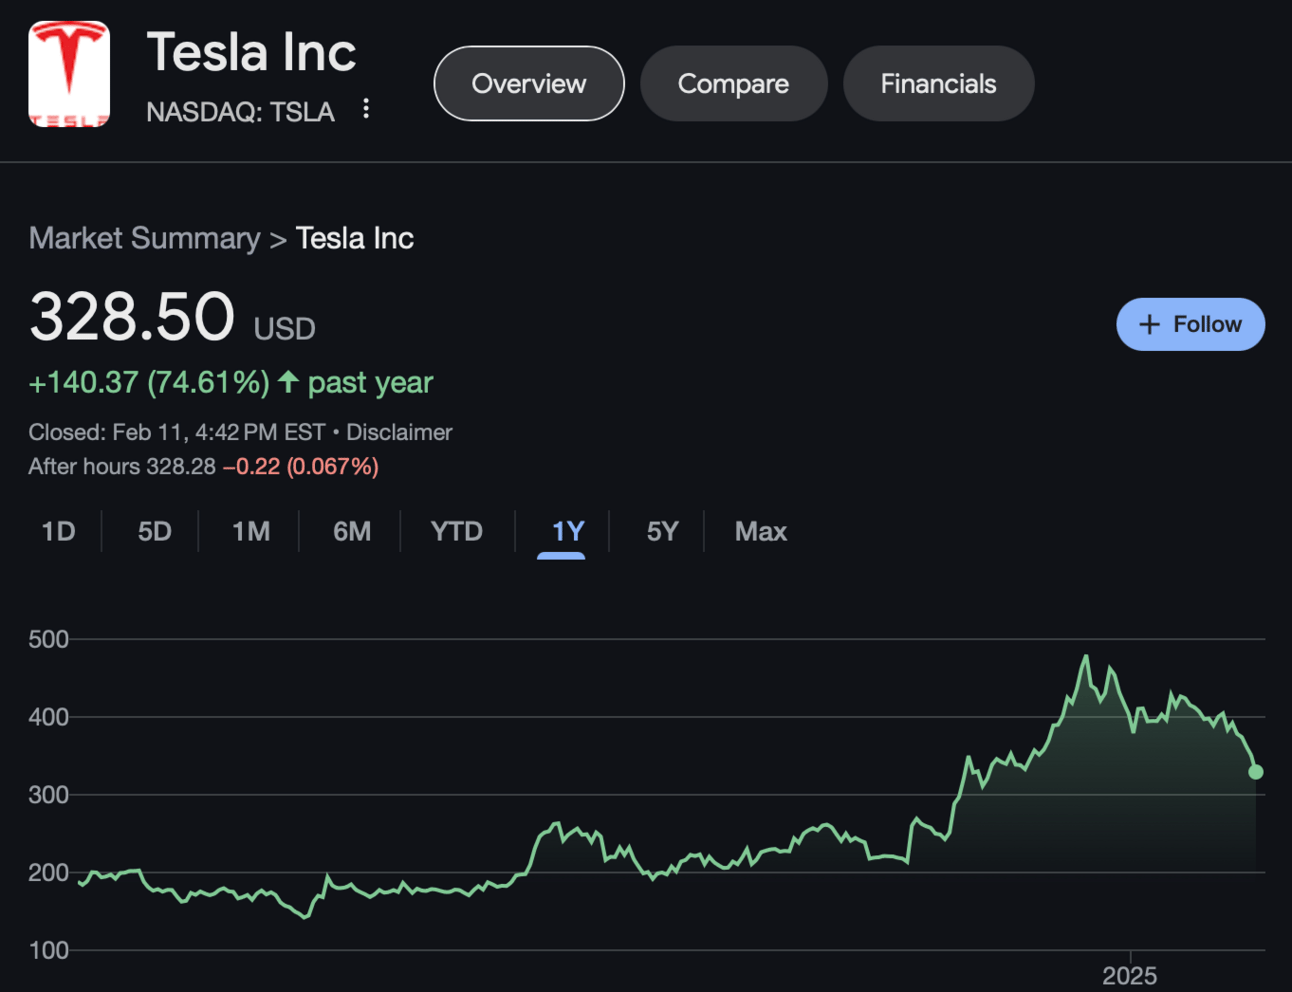
Task: Open the Market Summary breadcrumb link
Action: (x=144, y=238)
